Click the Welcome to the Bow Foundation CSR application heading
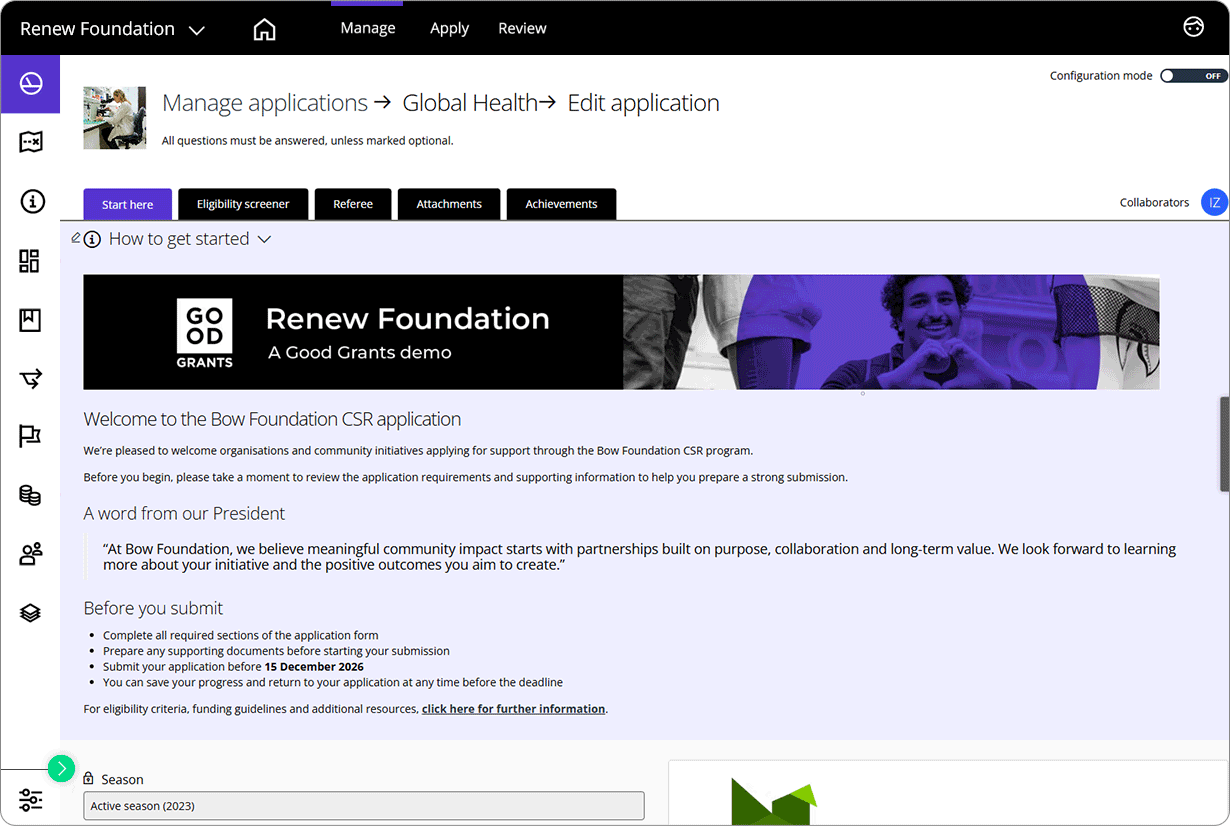This screenshot has width=1230, height=828. [272, 419]
